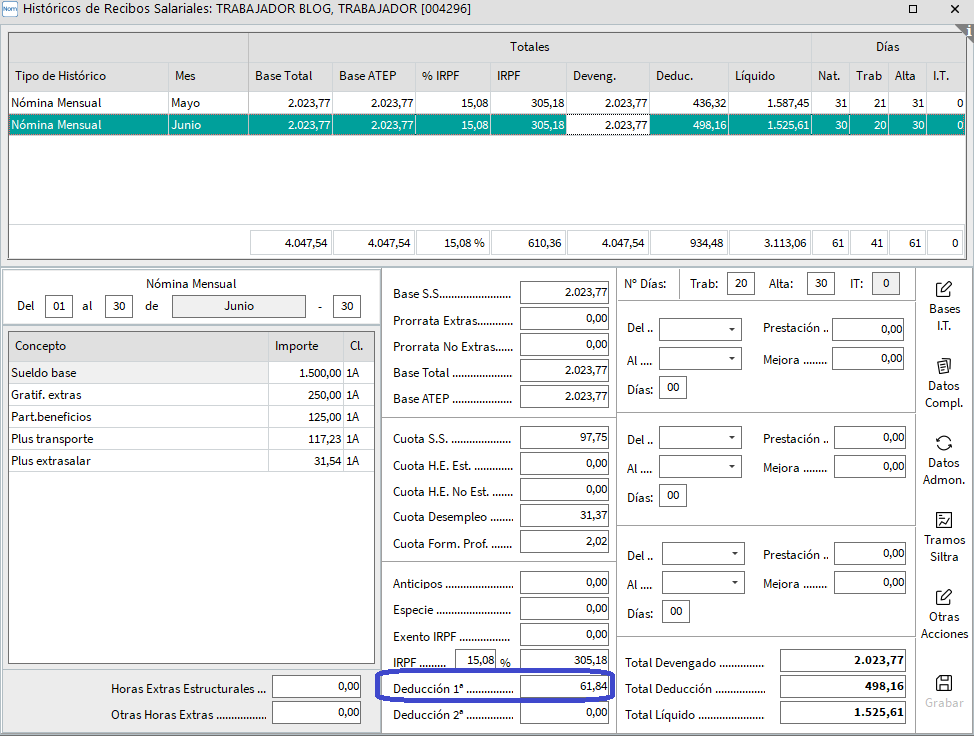This screenshot has width=974, height=737.
Task: Click the Otras Horas Extras field
Action: 317,713
